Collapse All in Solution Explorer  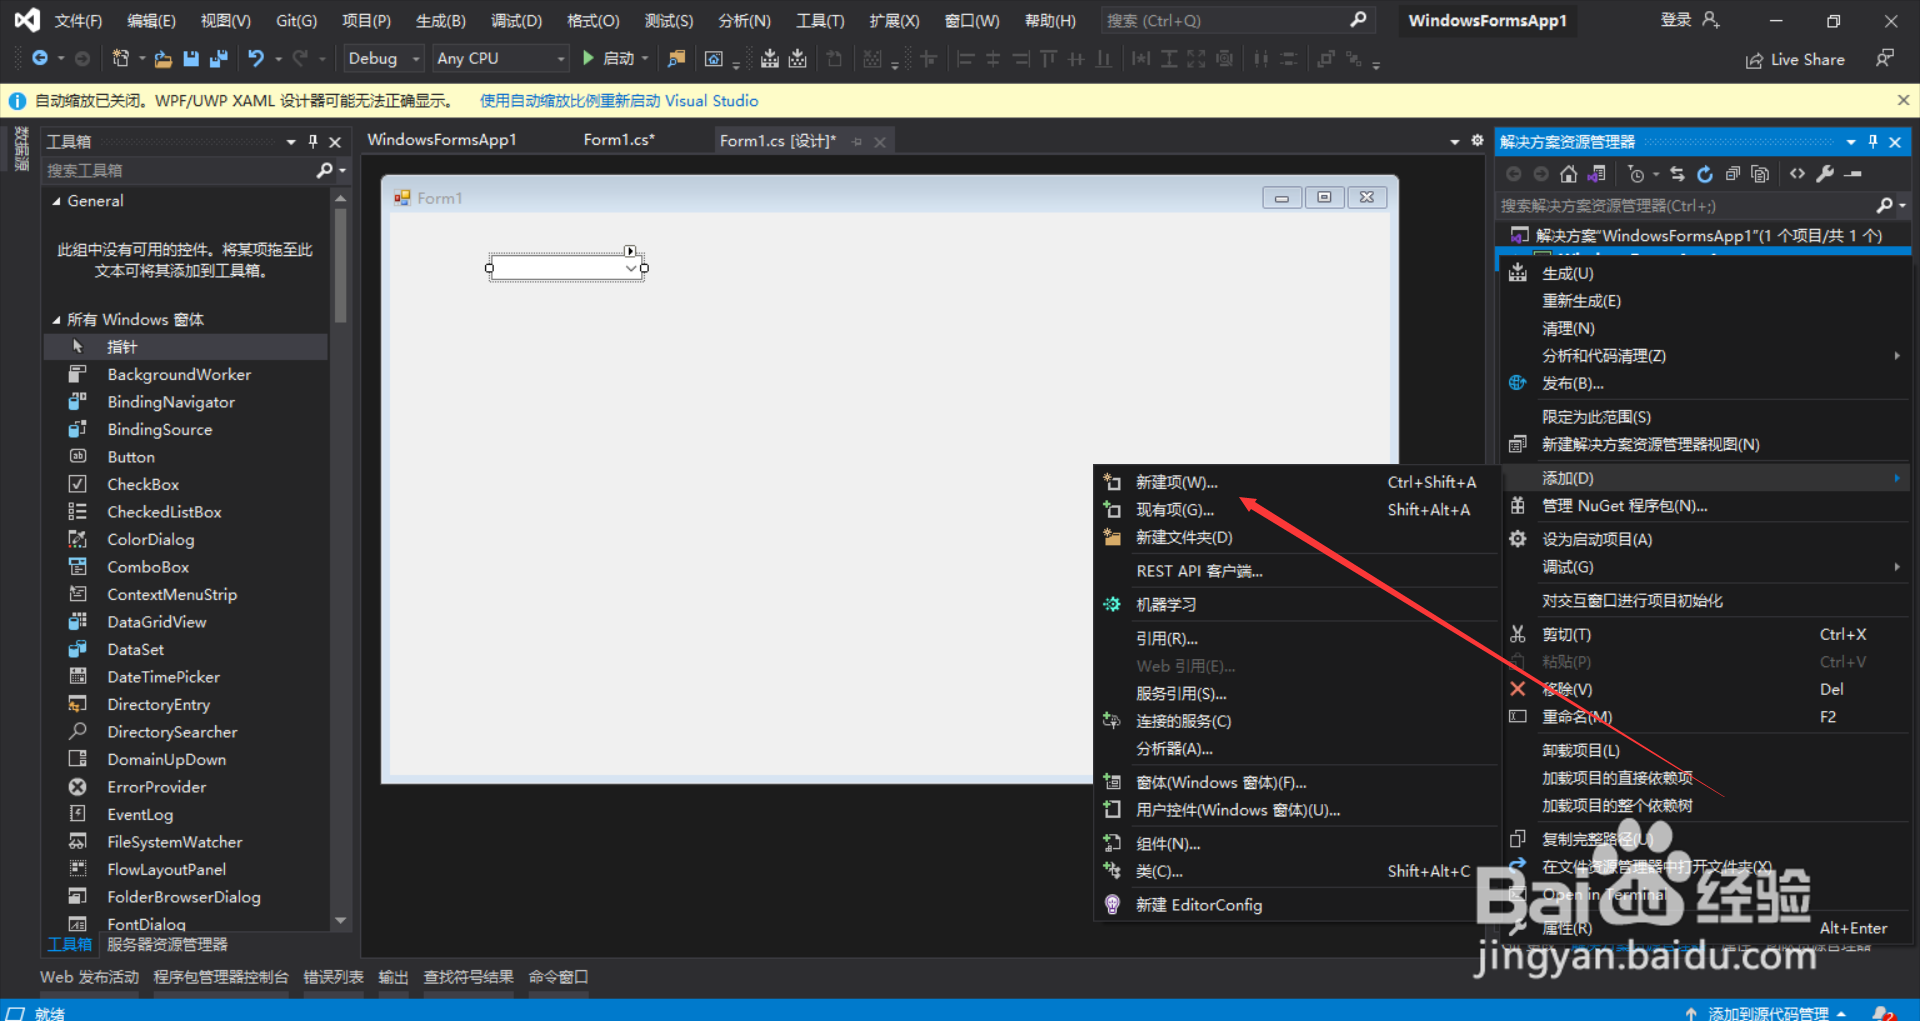1733,174
